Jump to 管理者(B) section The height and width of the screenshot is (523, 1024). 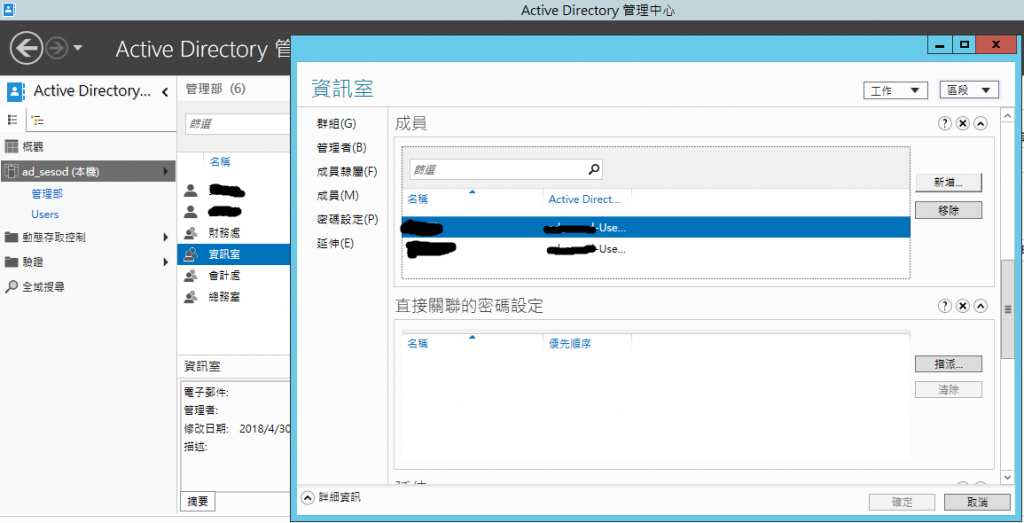tap(342, 148)
